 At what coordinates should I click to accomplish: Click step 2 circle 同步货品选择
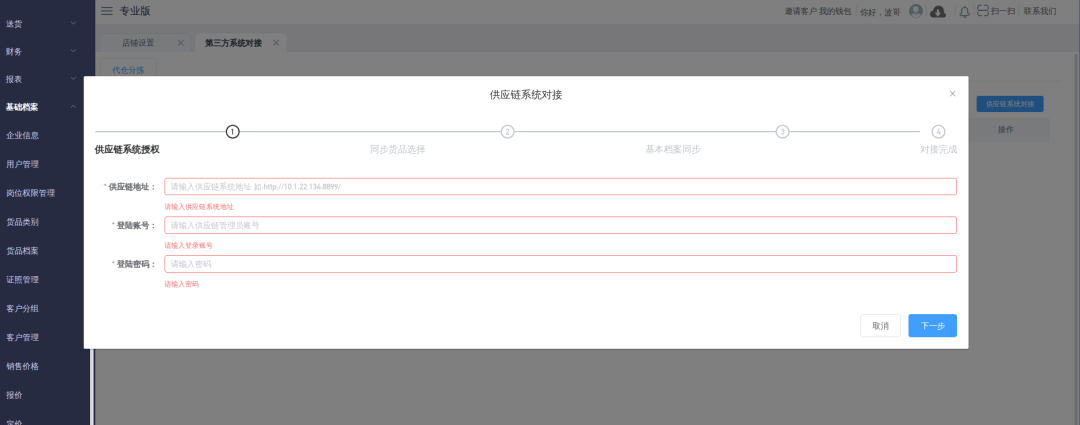508,132
